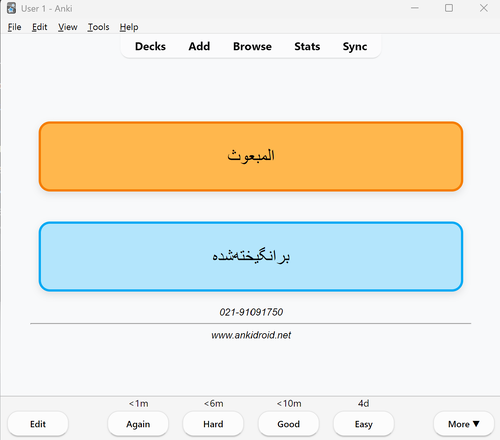Go to Decks screen
The image size is (500, 440).
(150, 46)
